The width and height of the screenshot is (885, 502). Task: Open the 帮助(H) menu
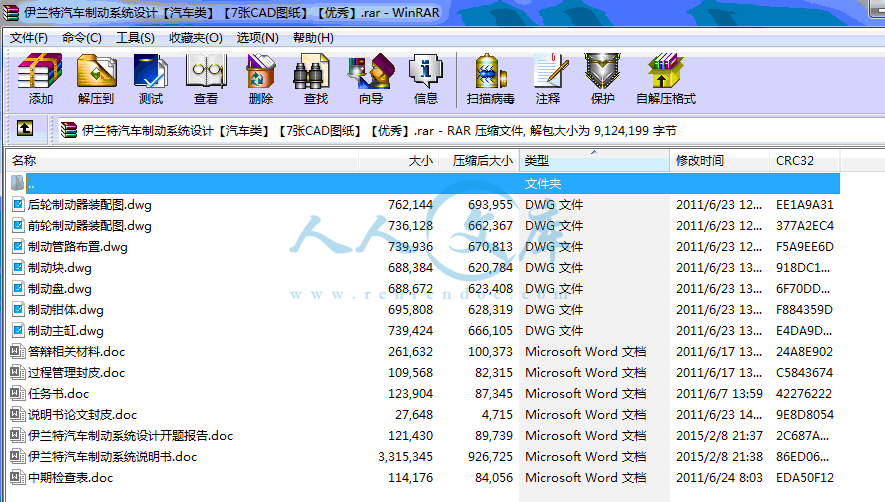pyautogui.click(x=313, y=38)
